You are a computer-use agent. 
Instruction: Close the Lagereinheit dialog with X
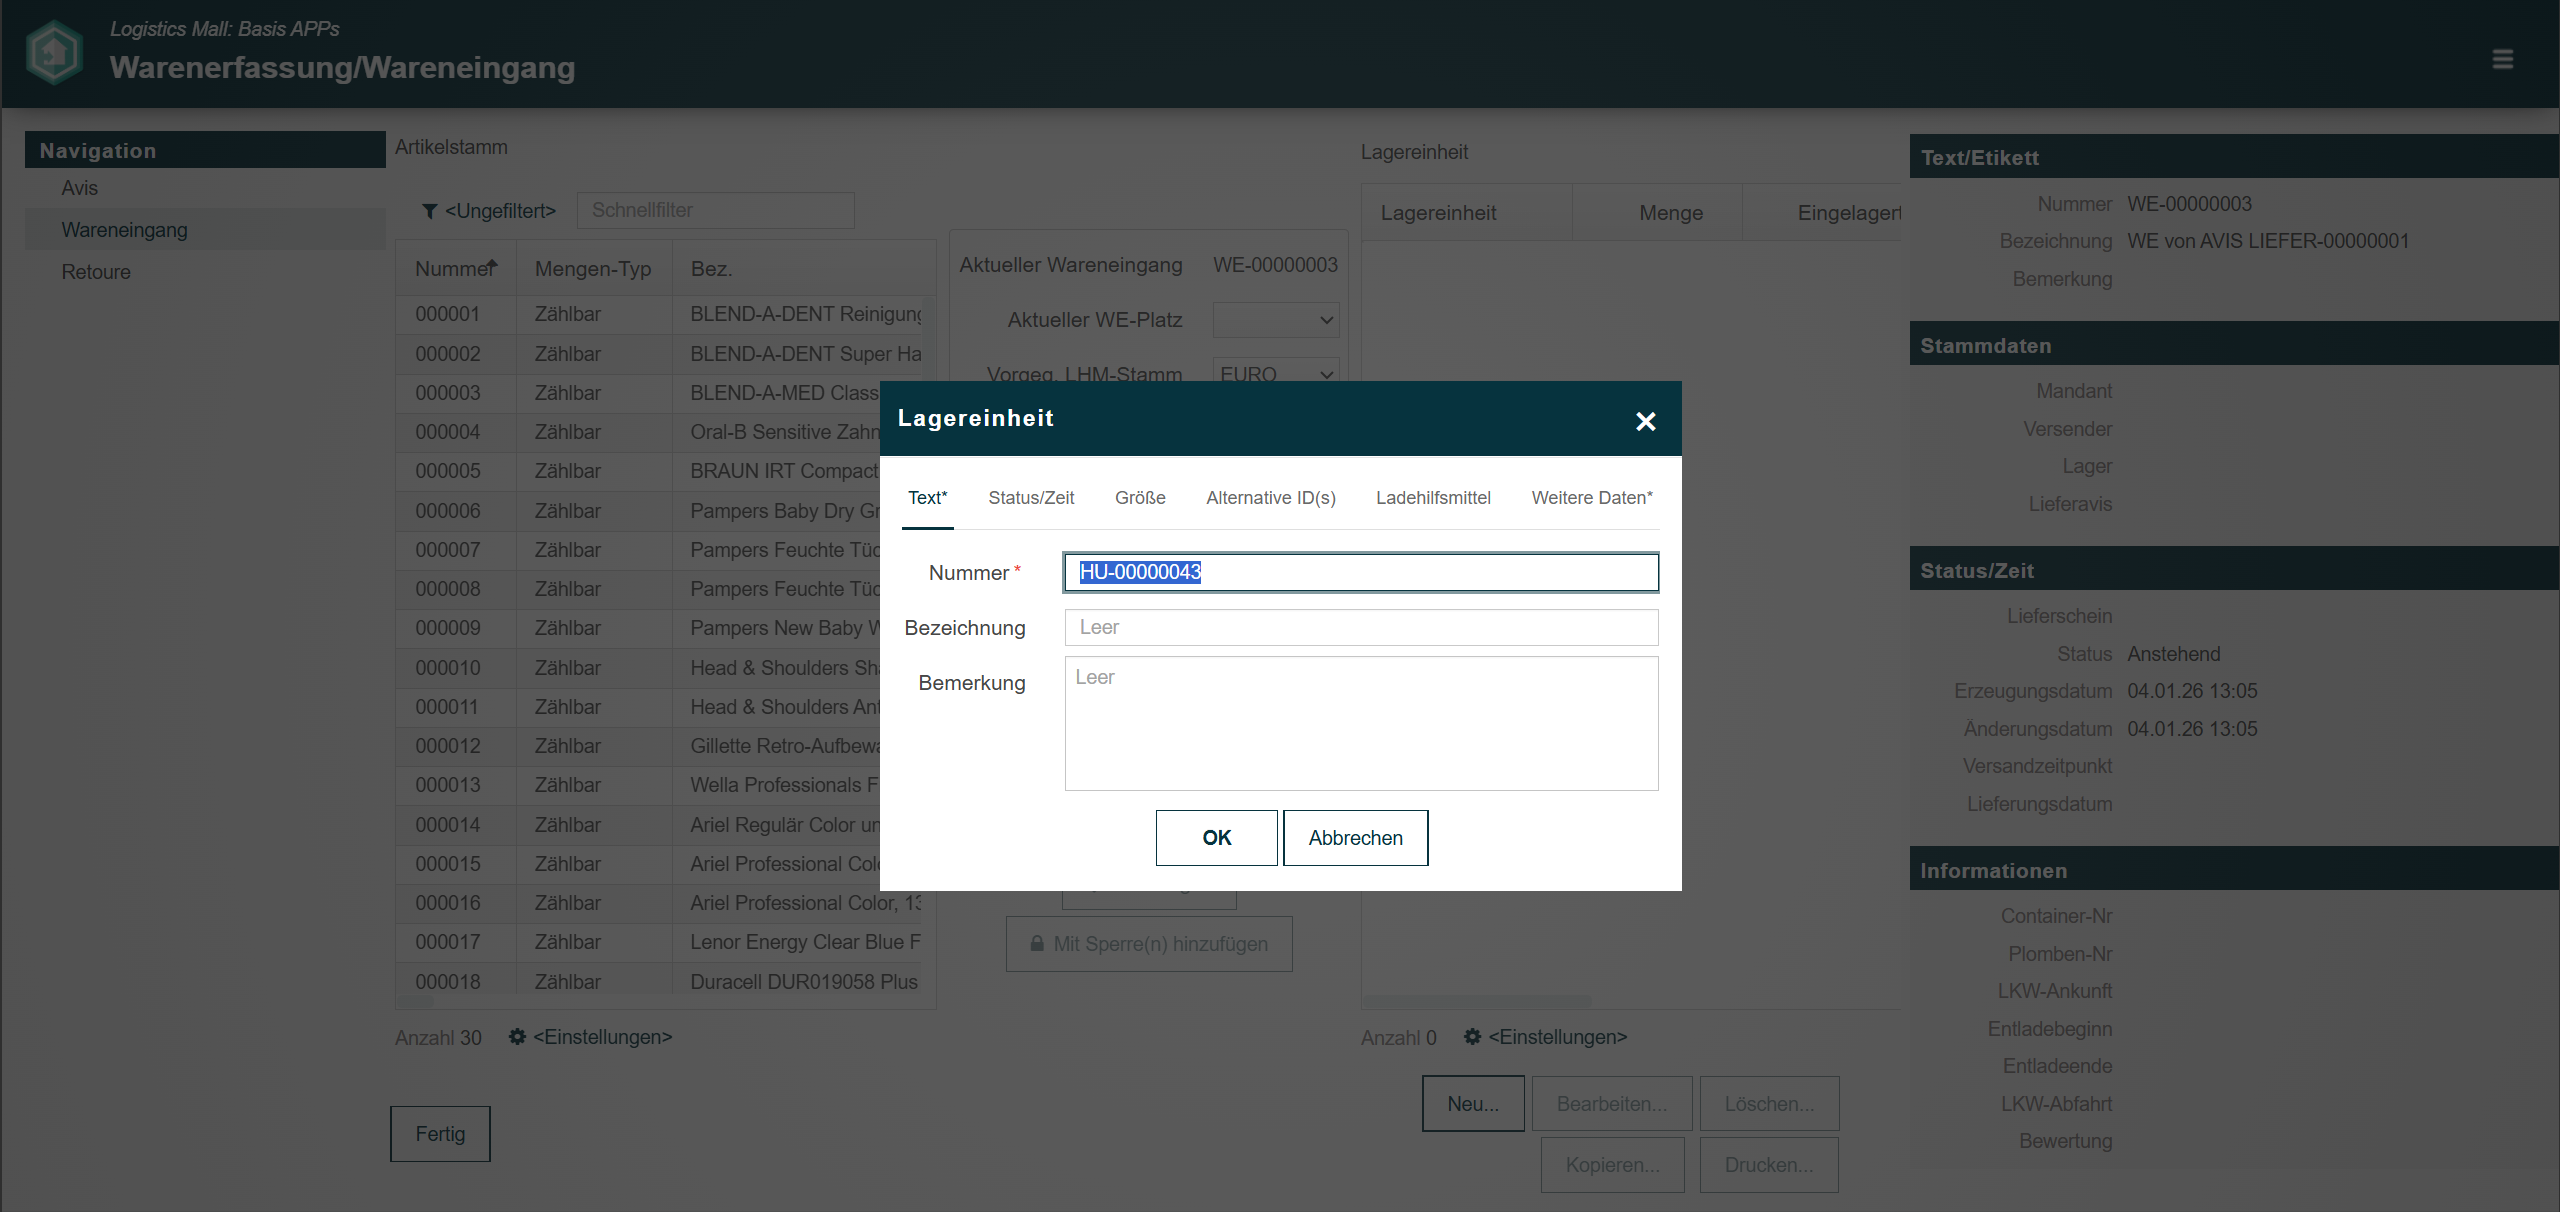click(x=1645, y=421)
